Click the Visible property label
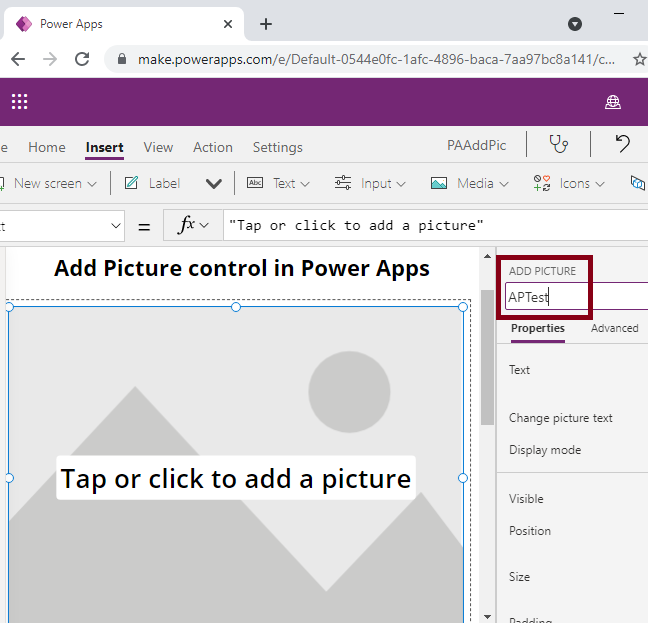Viewport: 648px width, 623px height. coord(526,499)
